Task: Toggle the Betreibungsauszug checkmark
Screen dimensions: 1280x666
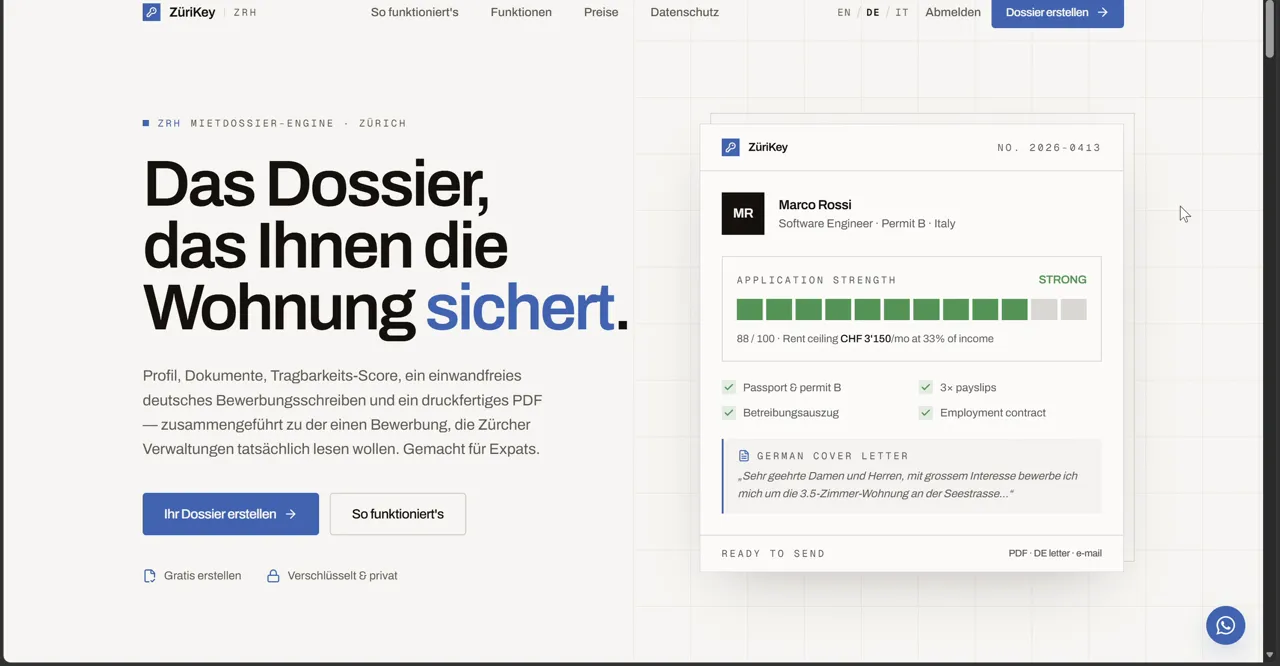Action: 729,412
